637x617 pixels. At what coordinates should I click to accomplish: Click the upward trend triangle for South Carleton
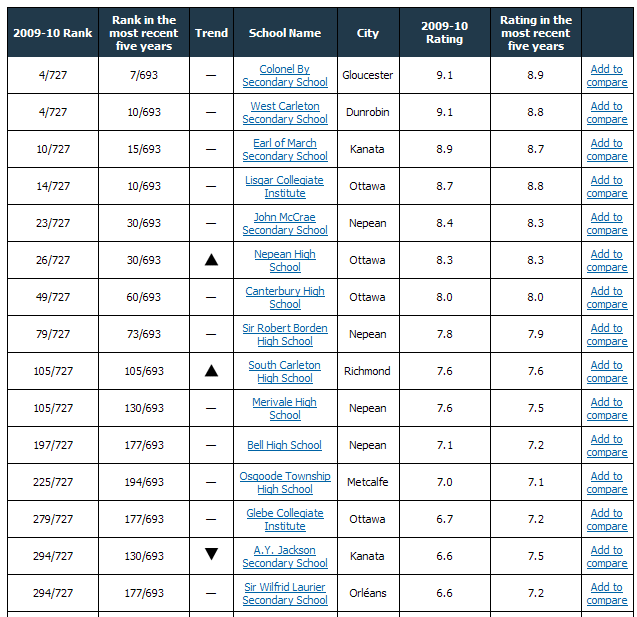point(211,371)
